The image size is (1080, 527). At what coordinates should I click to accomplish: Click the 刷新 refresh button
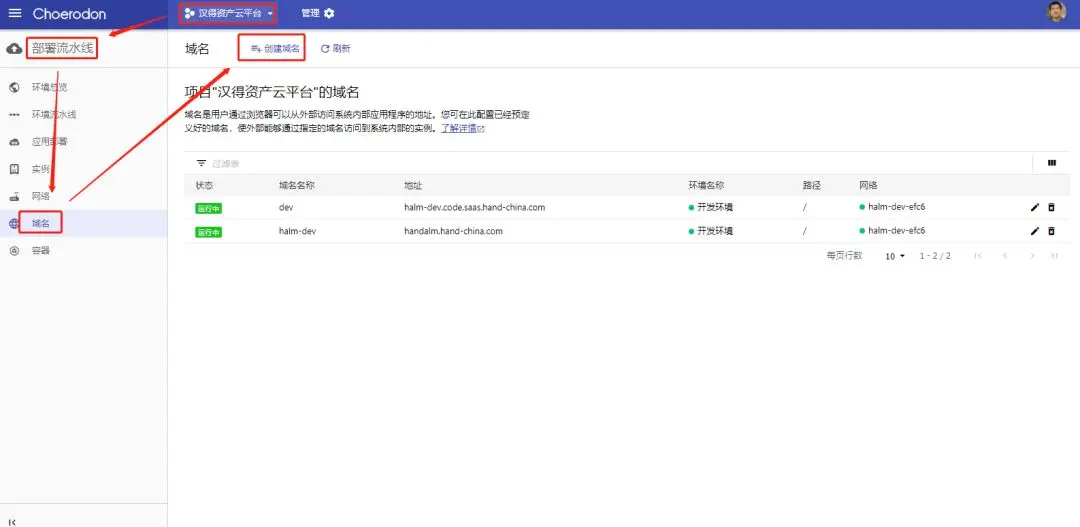point(335,49)
